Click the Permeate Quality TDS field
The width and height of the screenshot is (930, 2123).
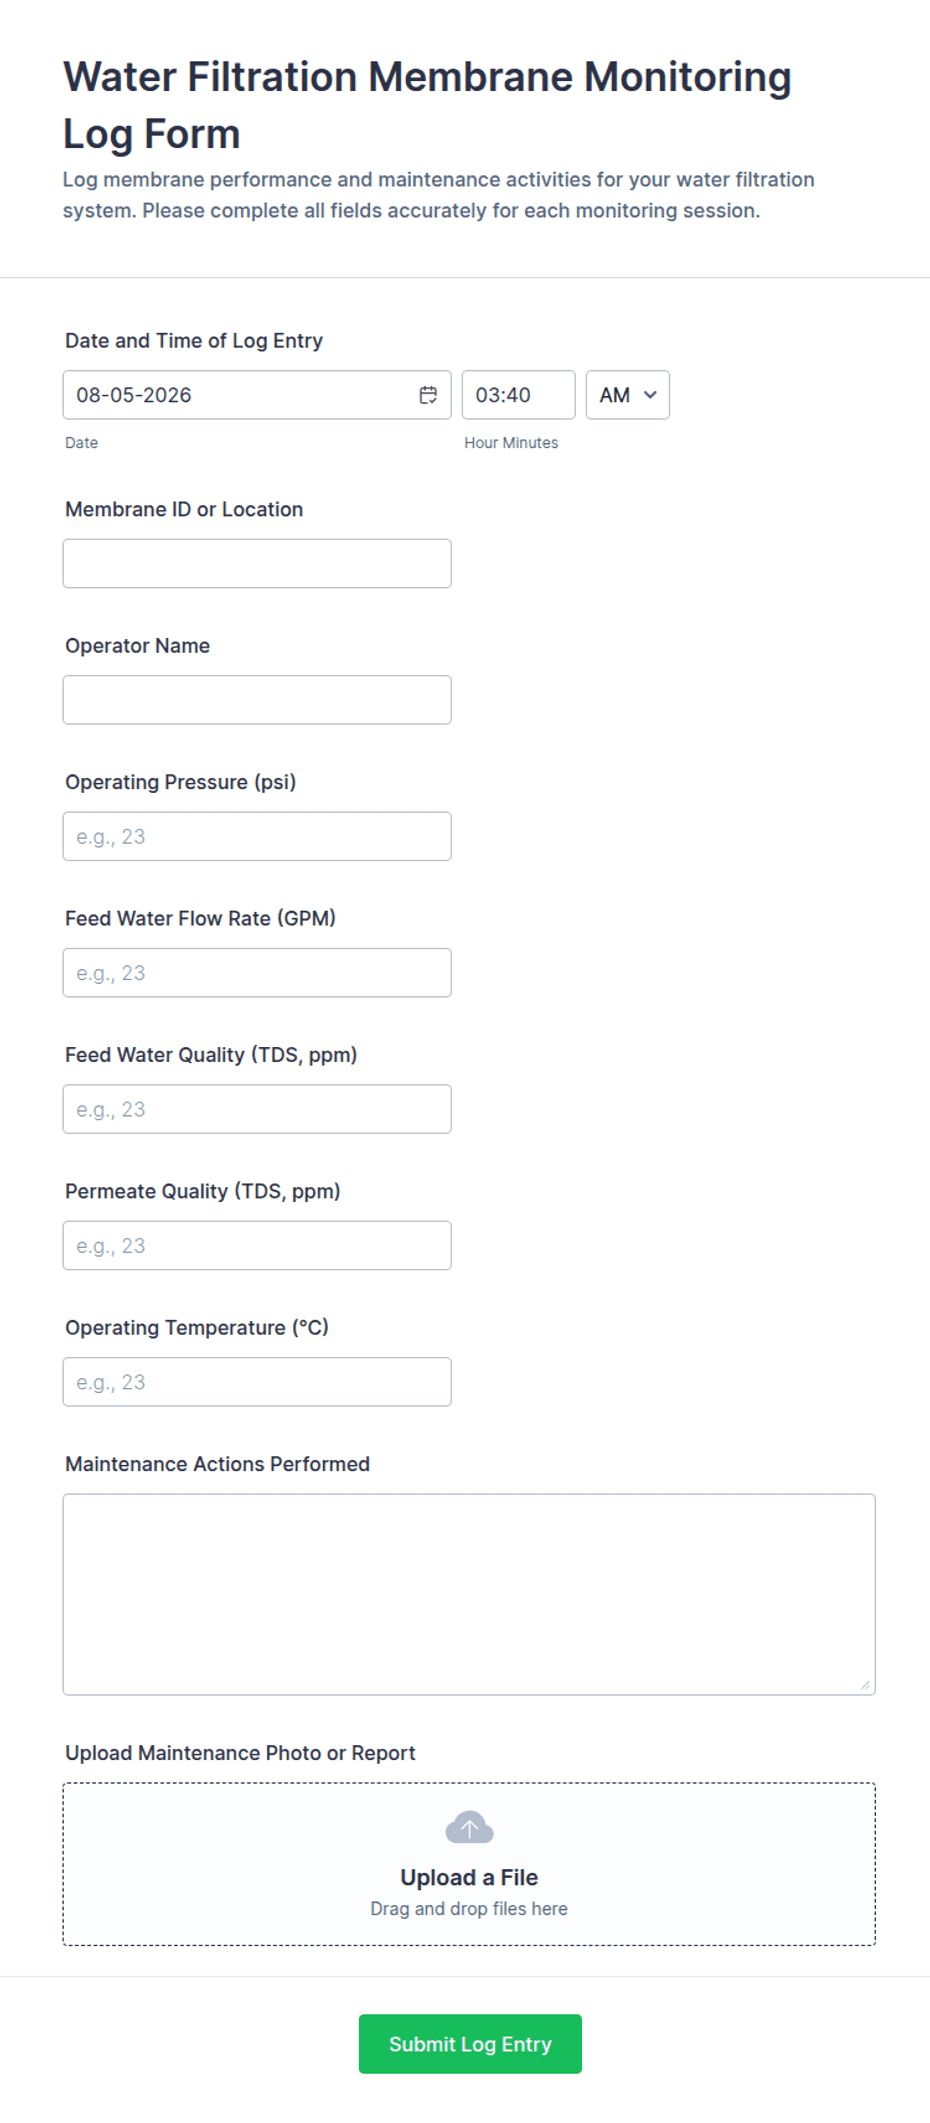coord(257,1246)
